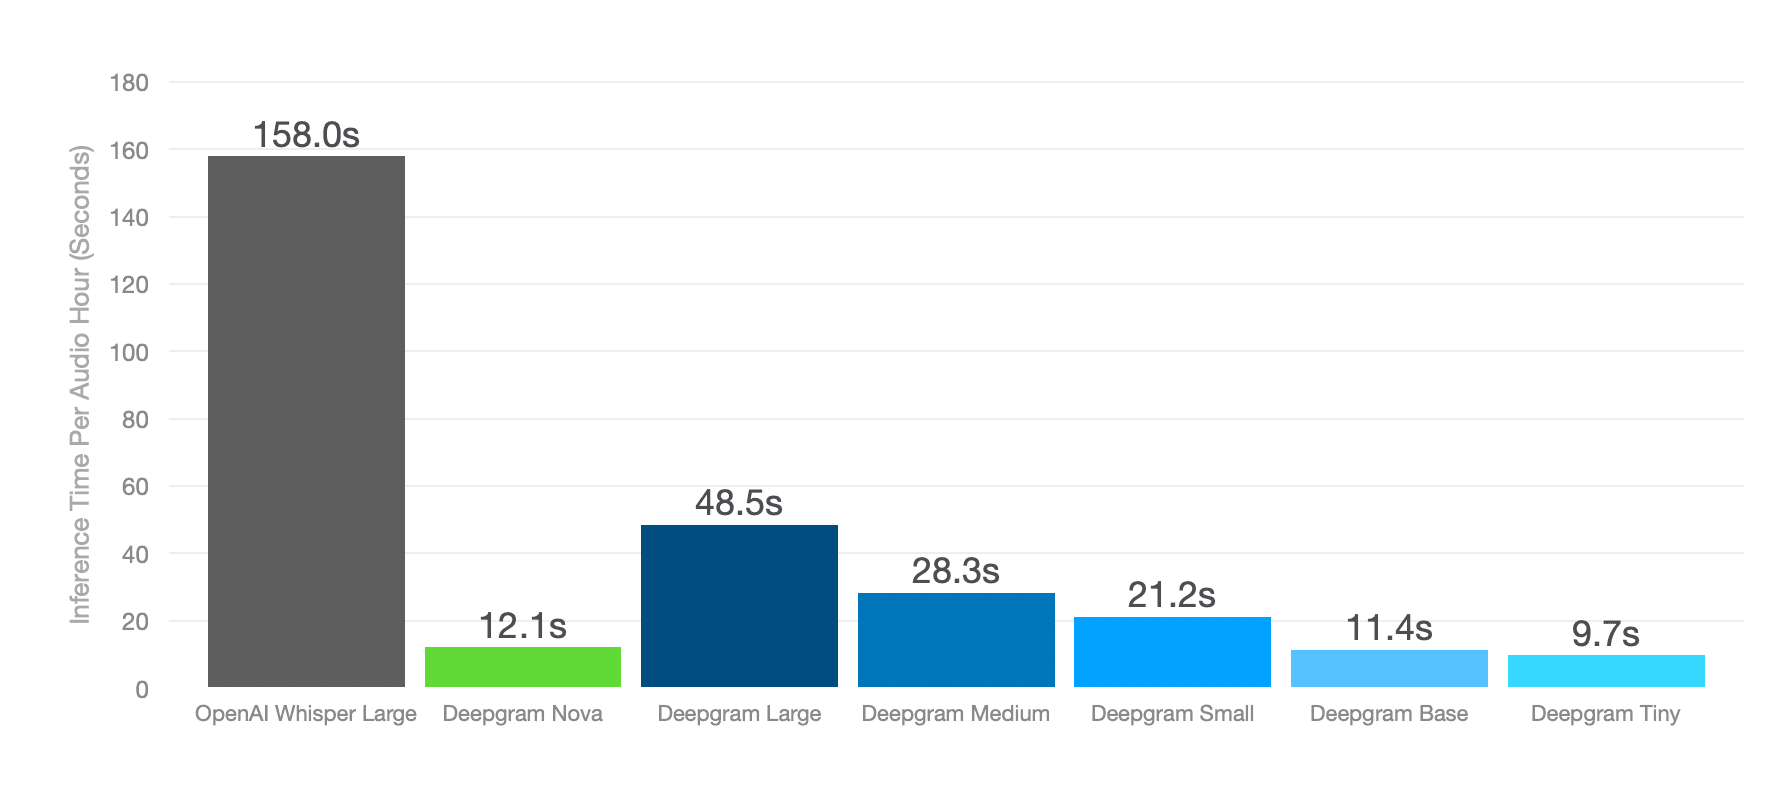Click the 158.0s value label
The height and width of the screenshot is (788, 1788).
tap(306, 135)
